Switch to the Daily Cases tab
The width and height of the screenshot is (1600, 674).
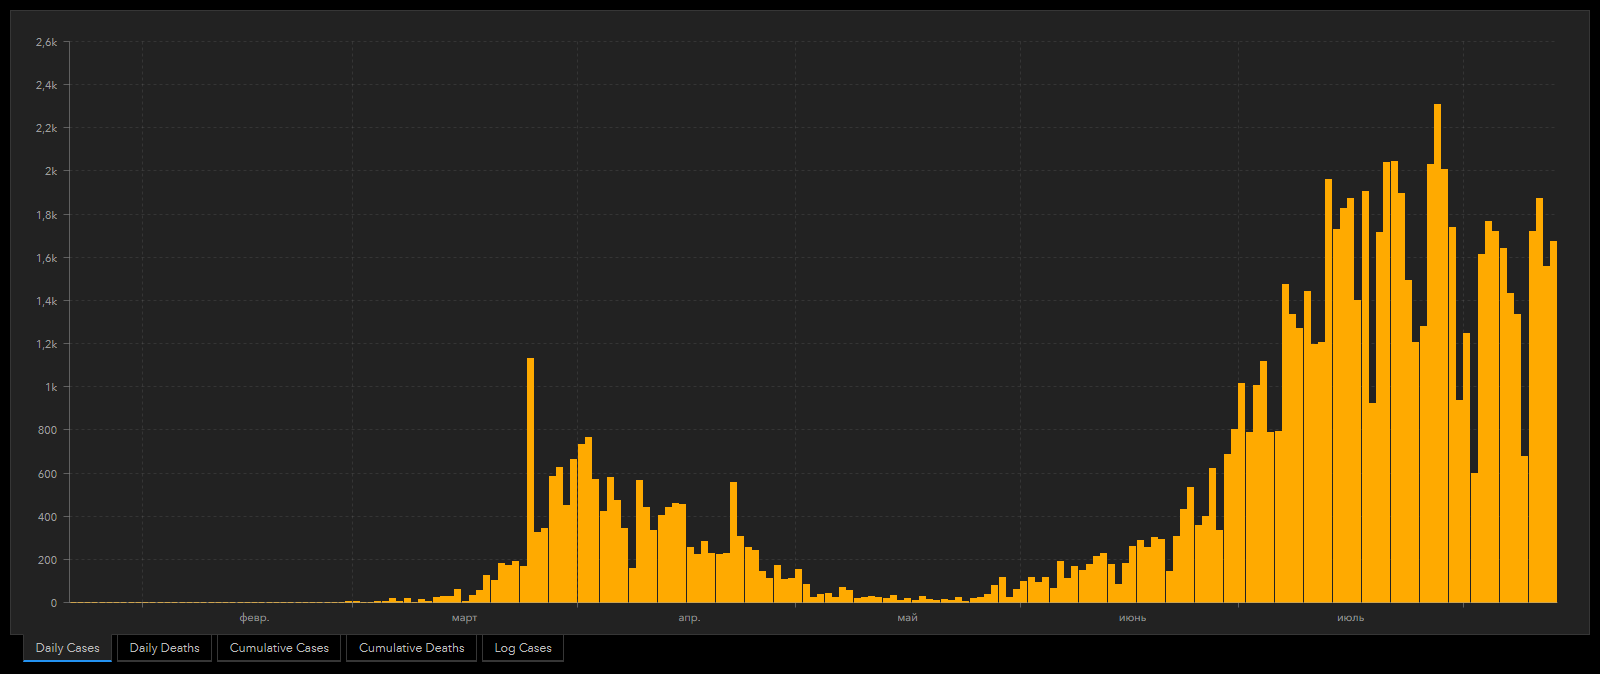[x=67, y=648]
